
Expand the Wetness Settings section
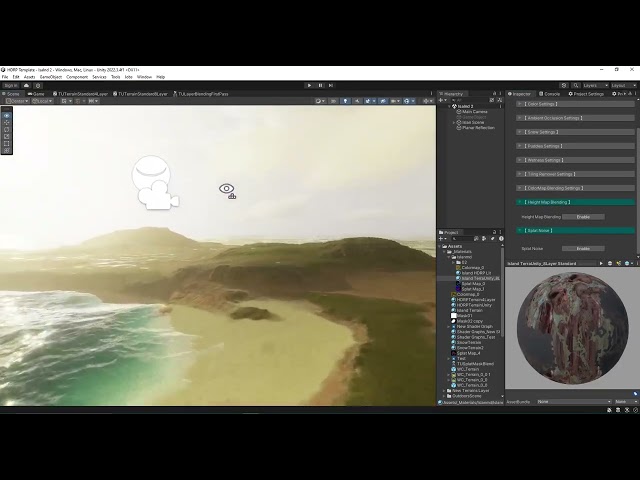click(x=575, y=160)
